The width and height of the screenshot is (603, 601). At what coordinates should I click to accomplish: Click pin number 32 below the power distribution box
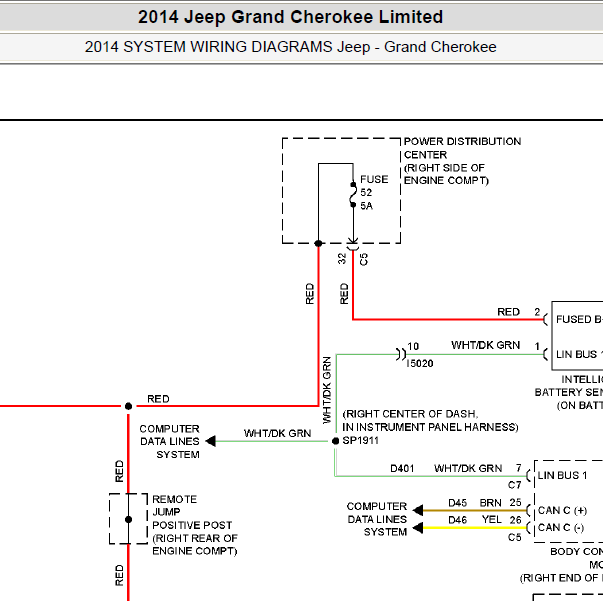point(342,258)
